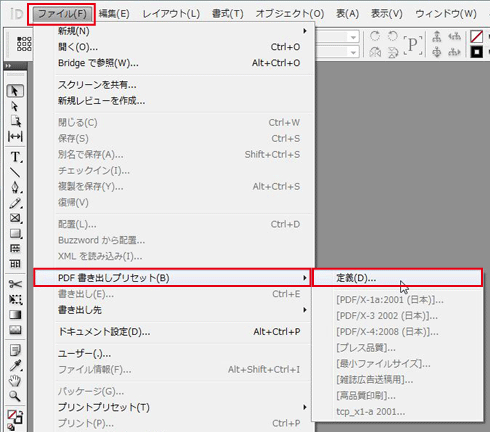The height and width of the screenshot is (432, 490).
Task: Pick the Horizontal Grid tool
Action: (x=15, y=249)
